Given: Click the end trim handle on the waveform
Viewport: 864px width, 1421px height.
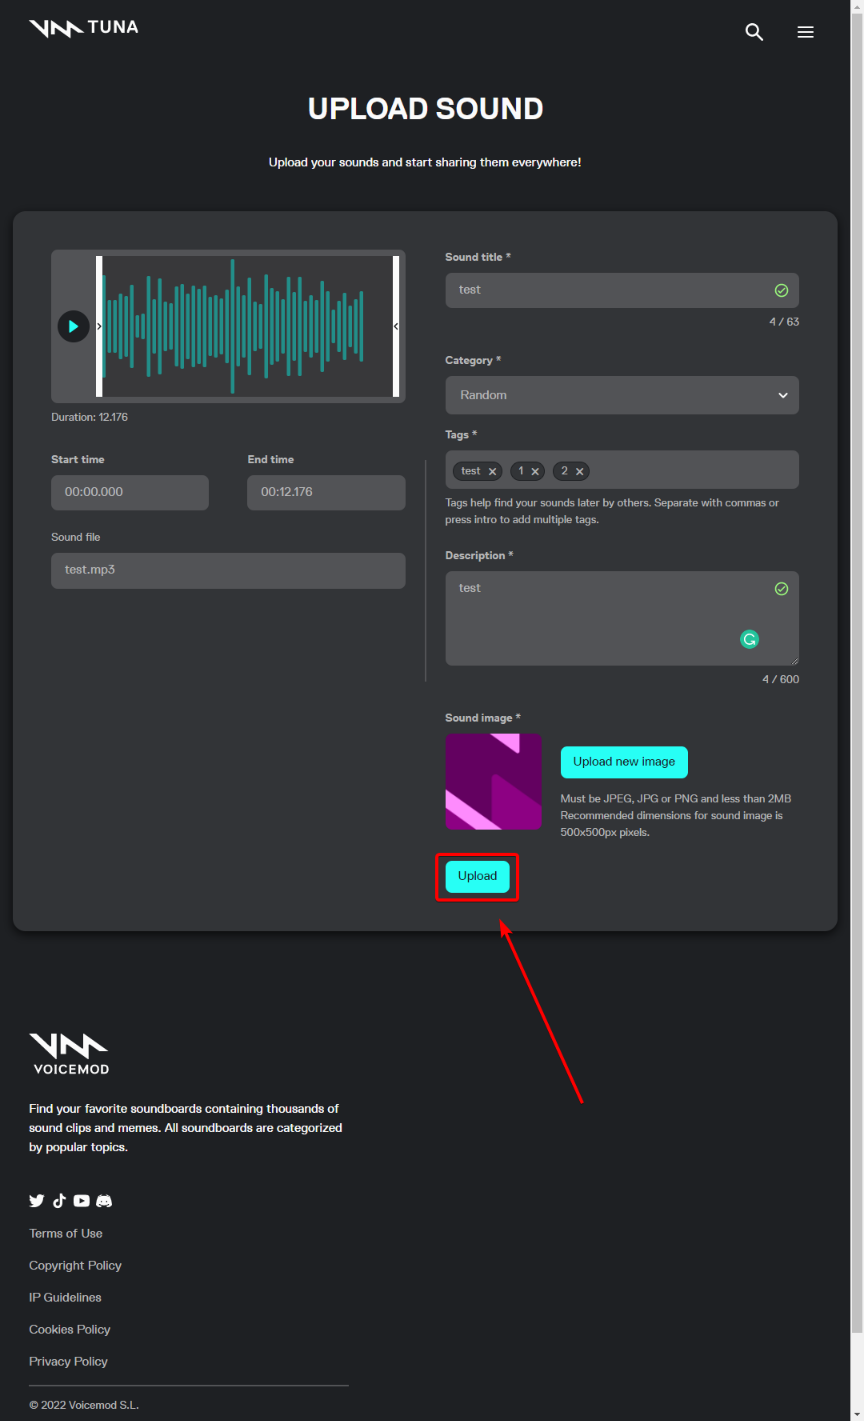Looking at the screenshot, I should click(x=395, y=326).
